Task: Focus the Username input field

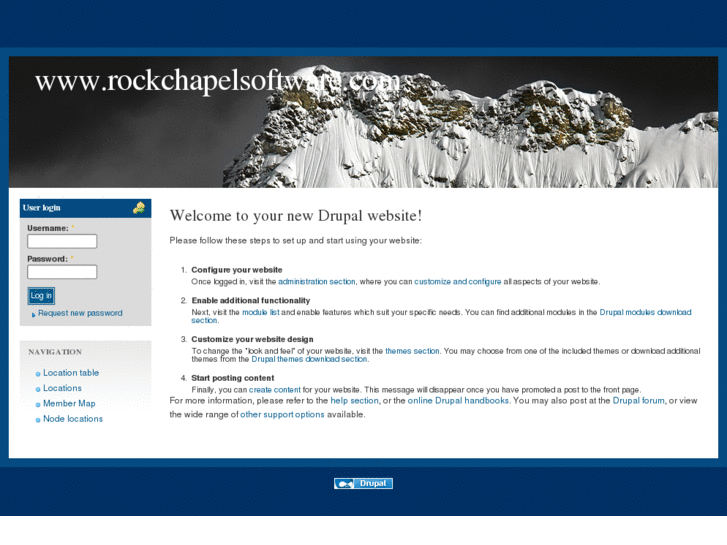Action: coord(62,241)
